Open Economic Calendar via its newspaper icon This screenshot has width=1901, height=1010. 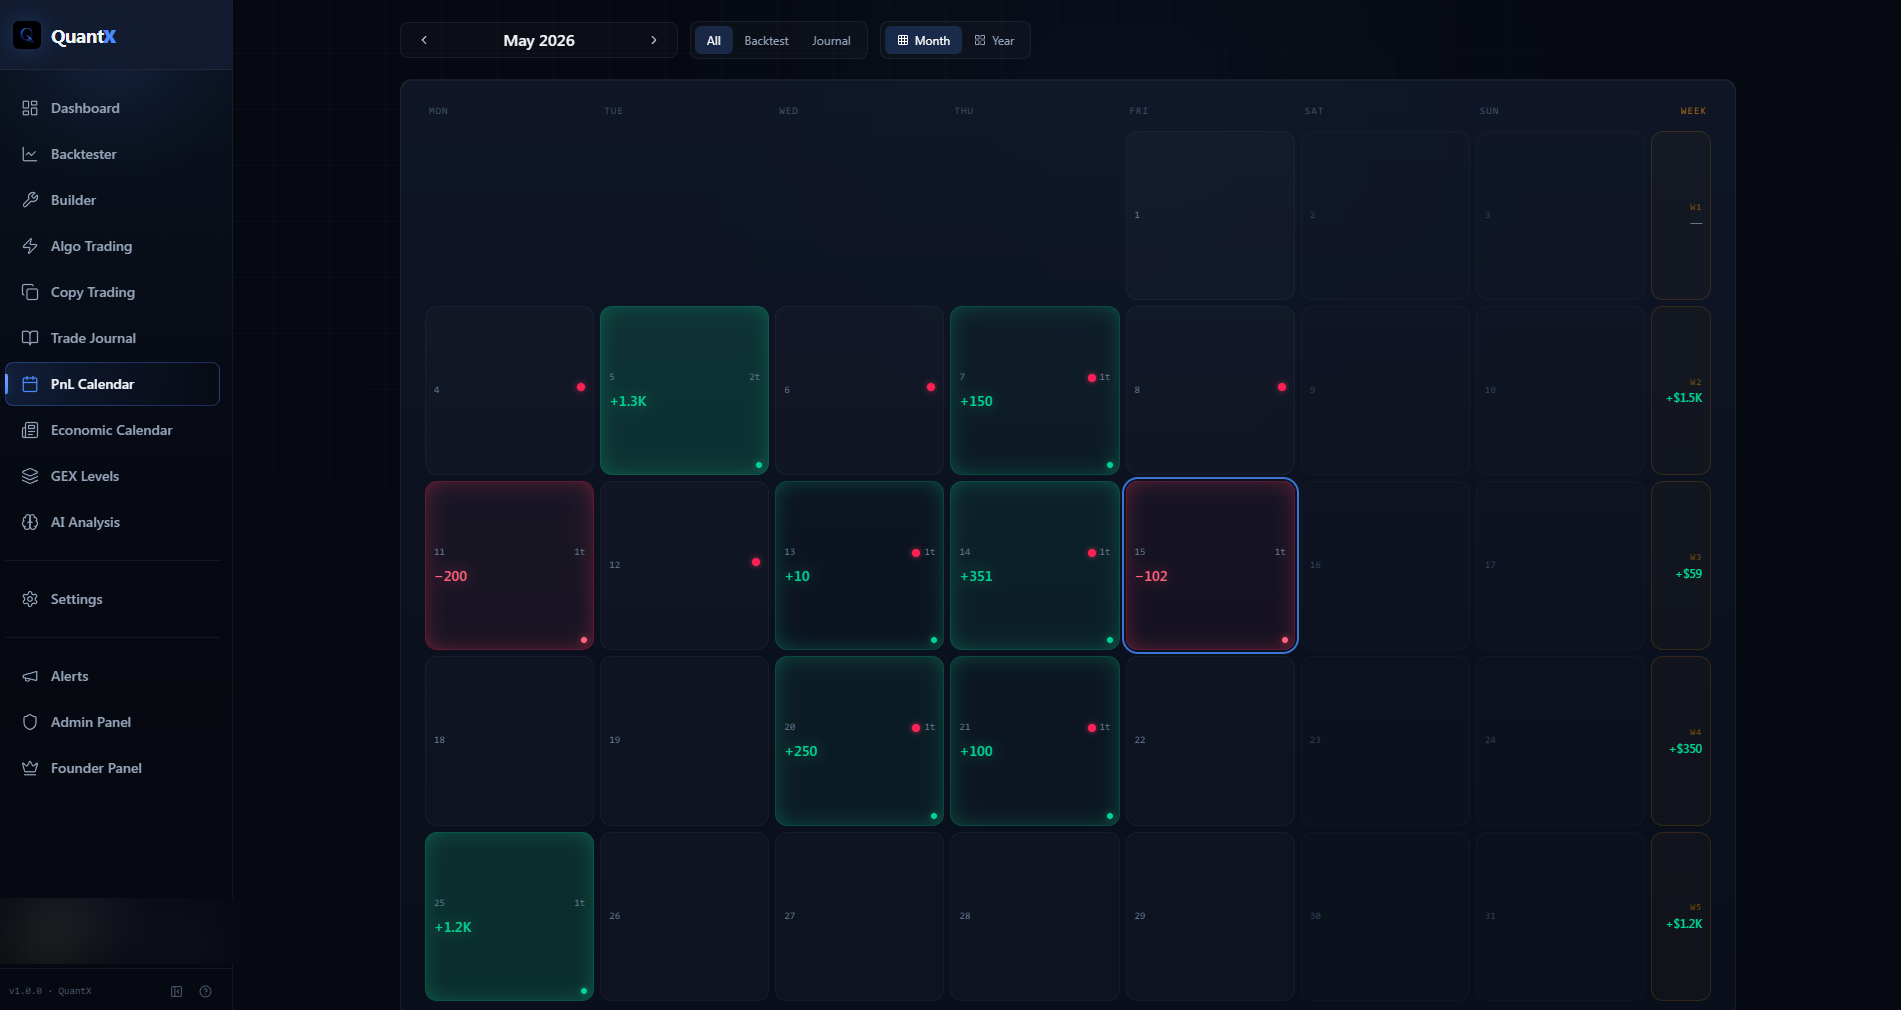click(x=30, y=430)
